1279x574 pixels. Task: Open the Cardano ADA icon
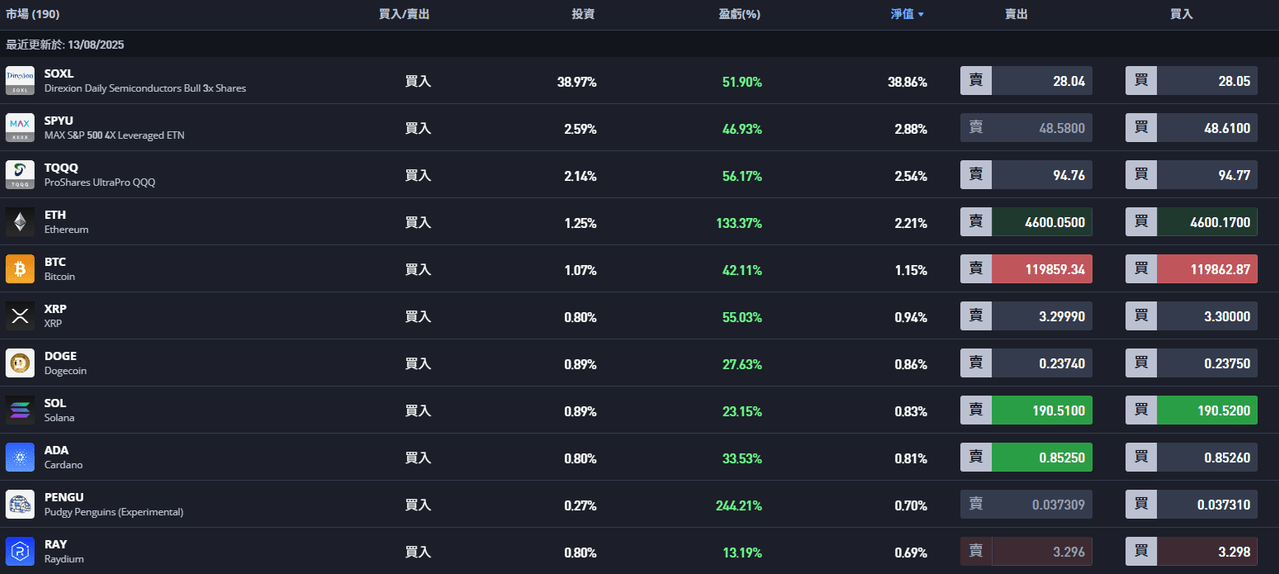(20, 457)
